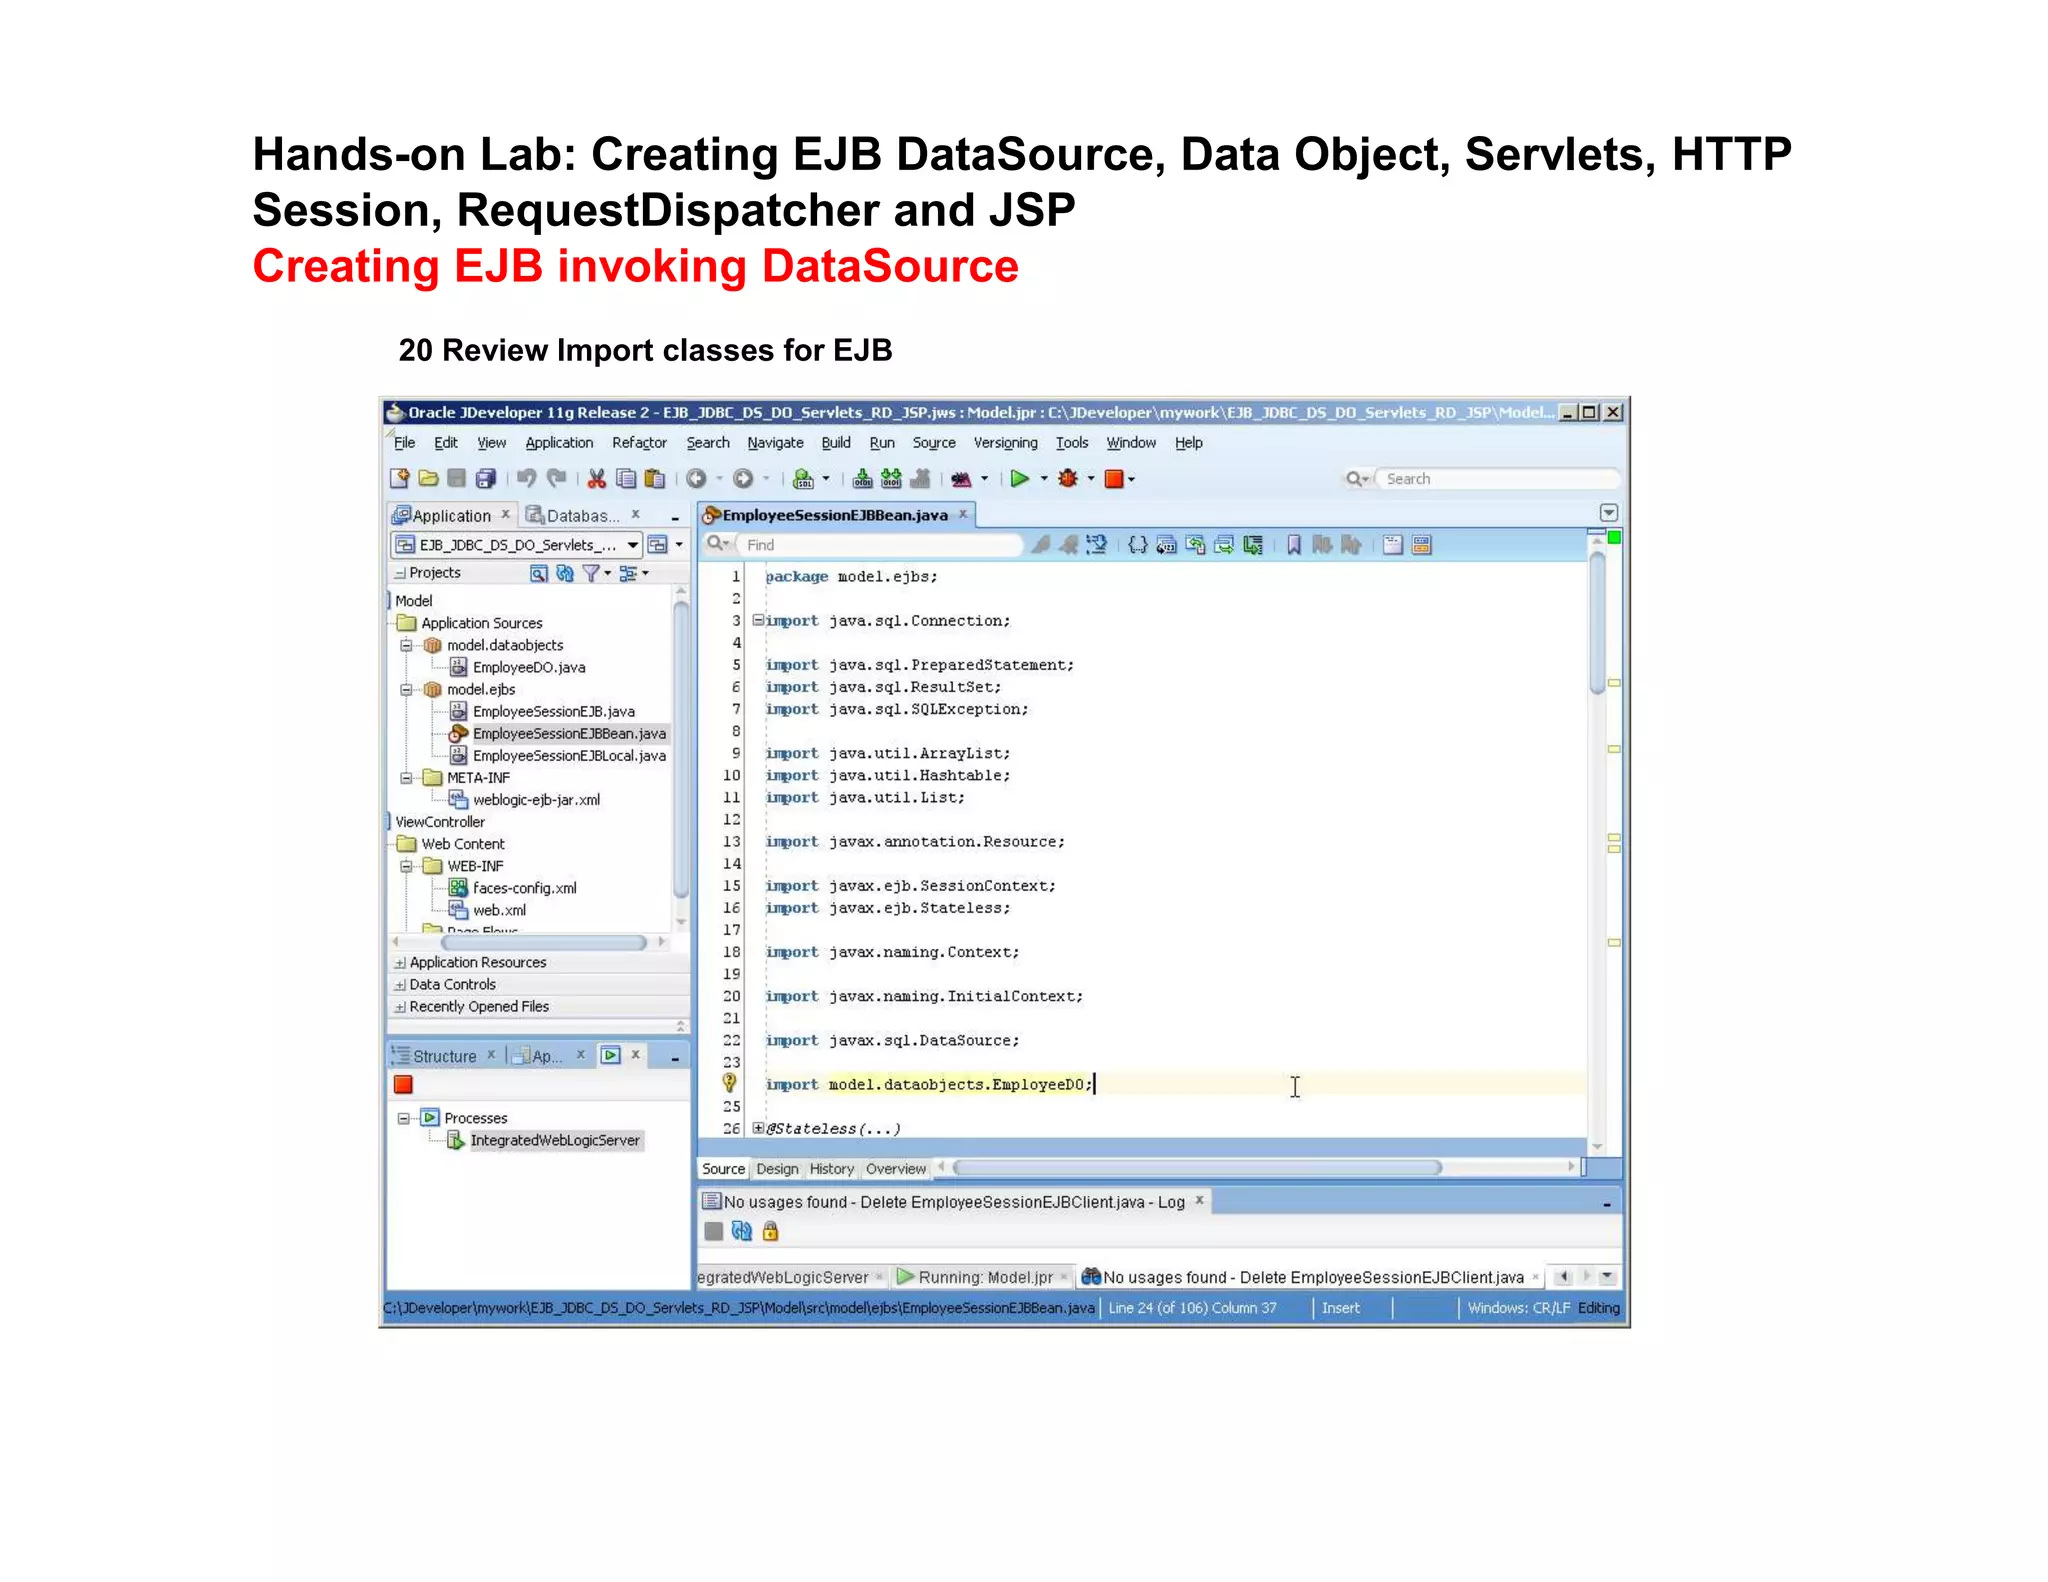Expand the folded @Stateless code block

(758, 1128)
